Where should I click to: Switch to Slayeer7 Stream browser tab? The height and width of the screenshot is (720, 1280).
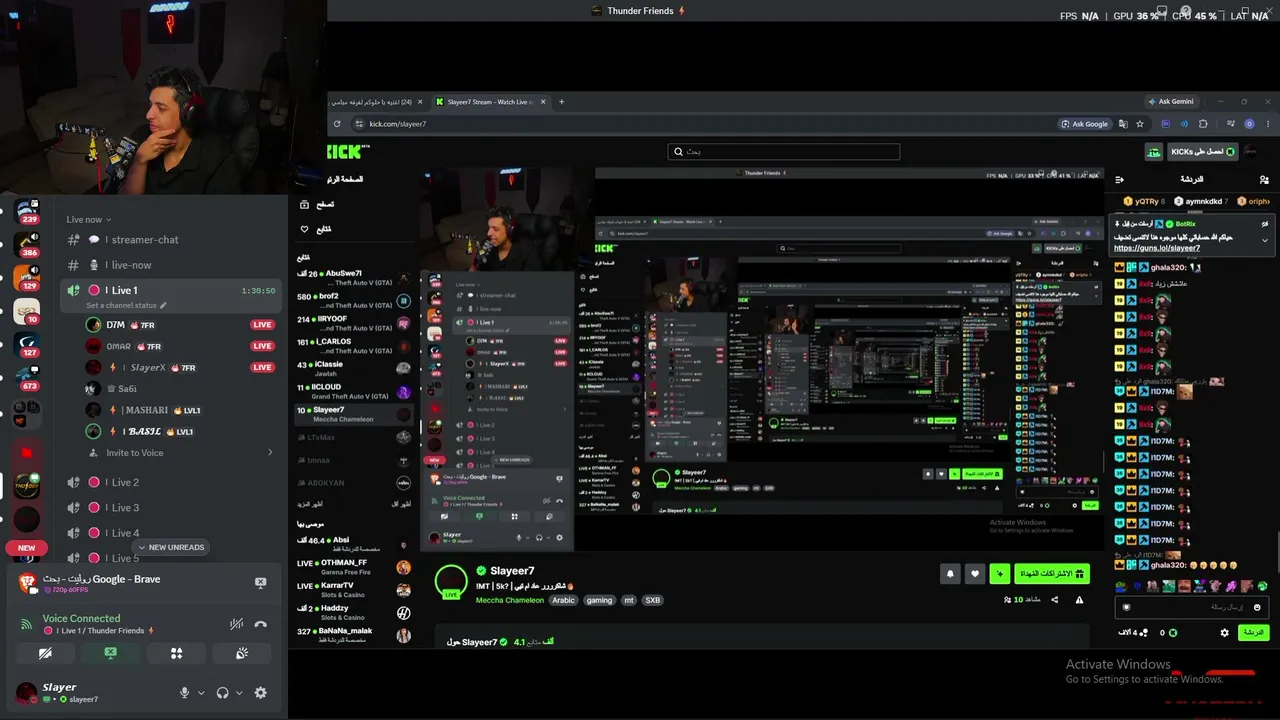point(490,102)
